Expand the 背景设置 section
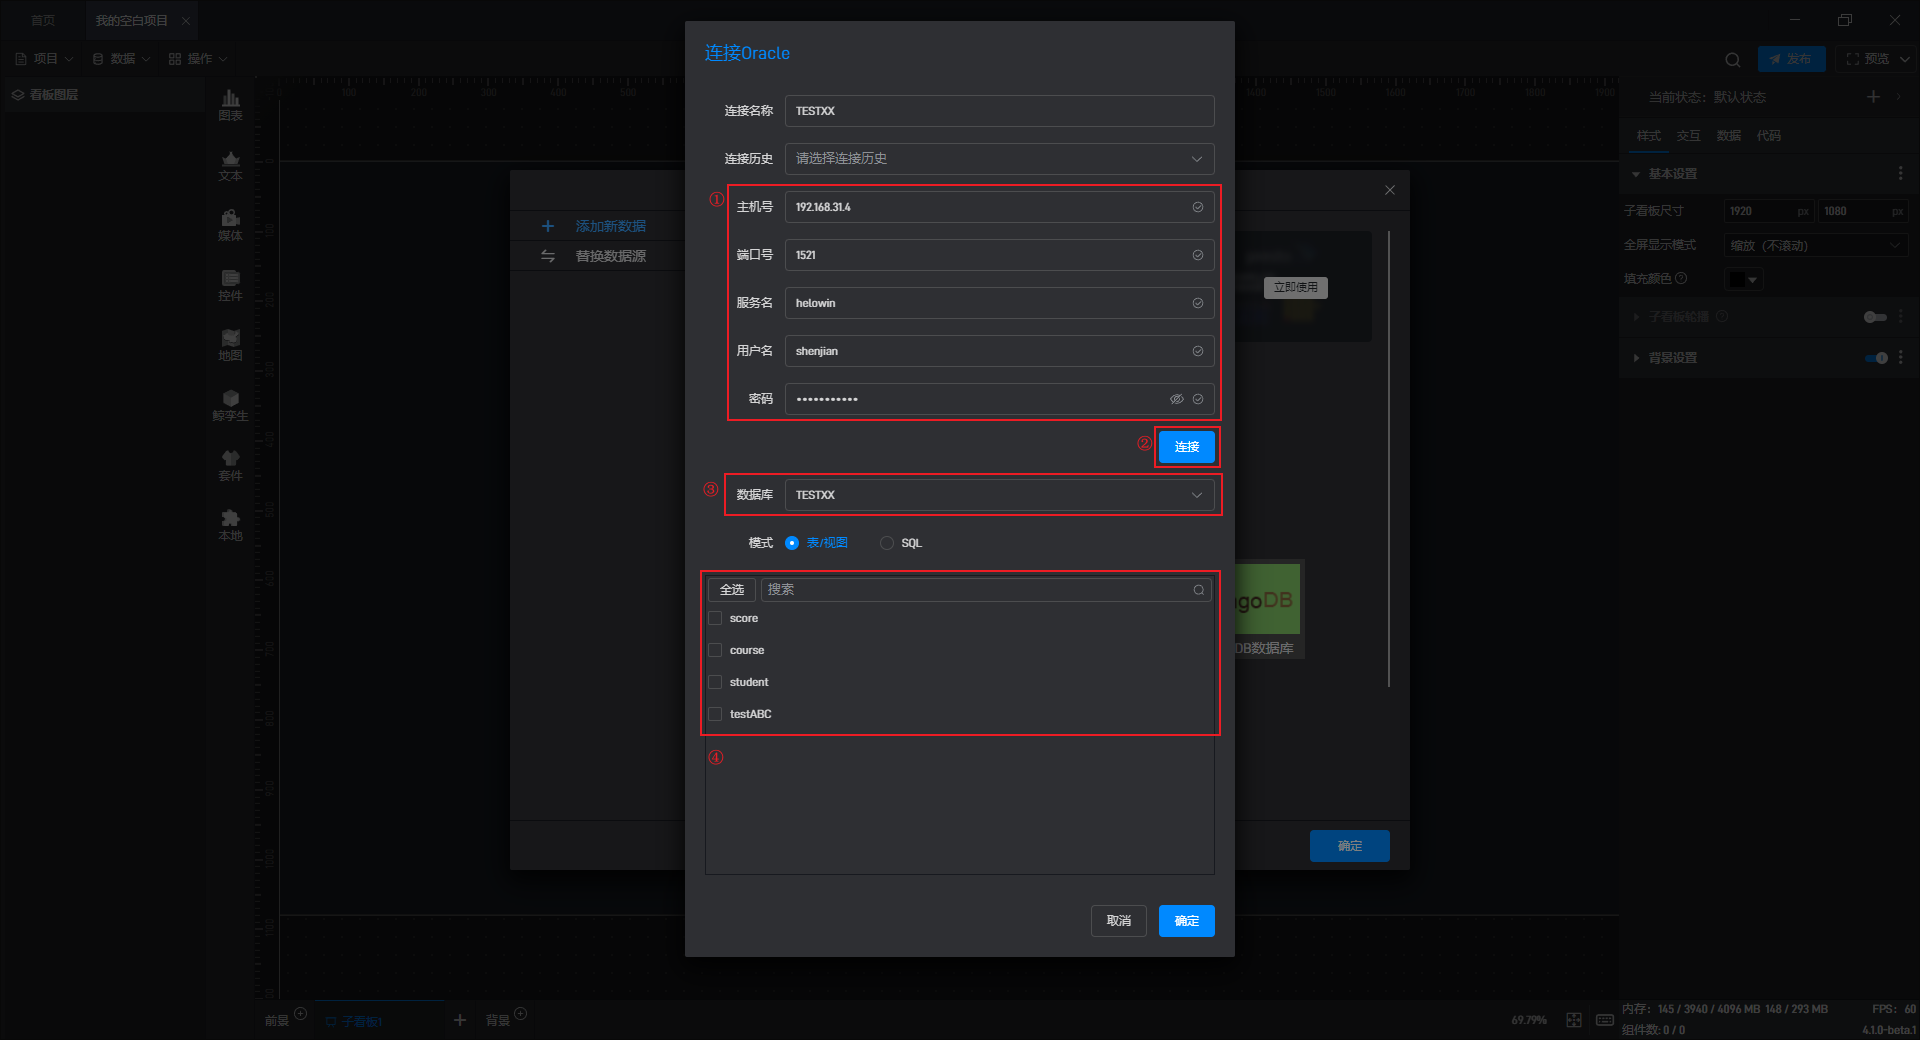Screen dimensions: 1920x1040 (1636, 357)
